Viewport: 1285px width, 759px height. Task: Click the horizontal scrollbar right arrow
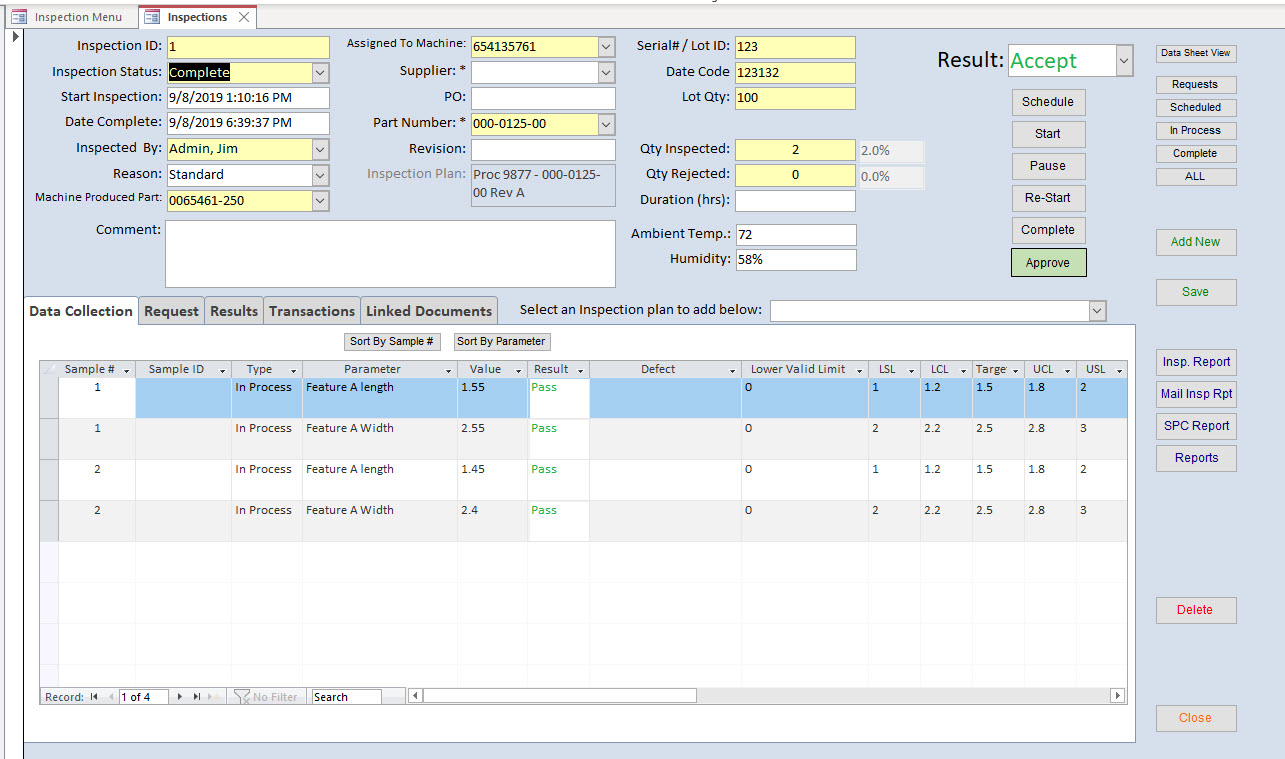(1118, 696)
